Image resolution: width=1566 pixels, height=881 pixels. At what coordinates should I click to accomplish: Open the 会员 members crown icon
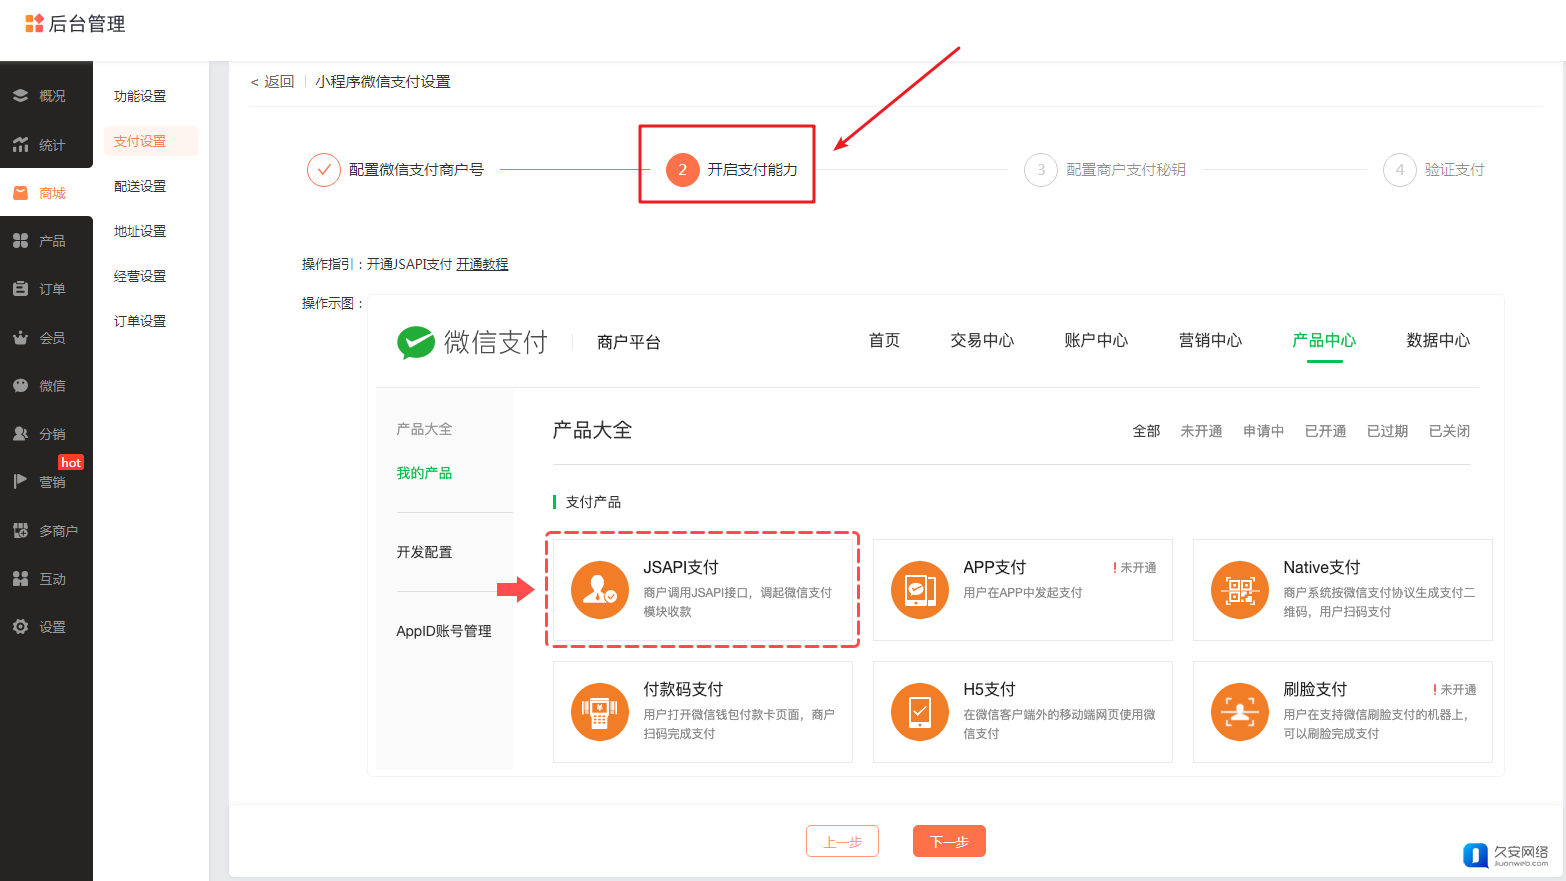point(20,338)
